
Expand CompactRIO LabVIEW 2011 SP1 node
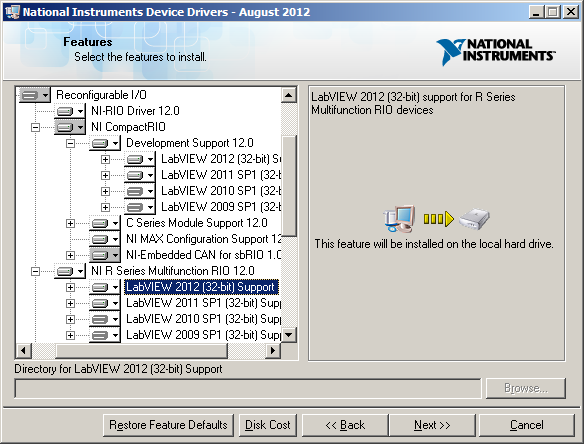105,175
